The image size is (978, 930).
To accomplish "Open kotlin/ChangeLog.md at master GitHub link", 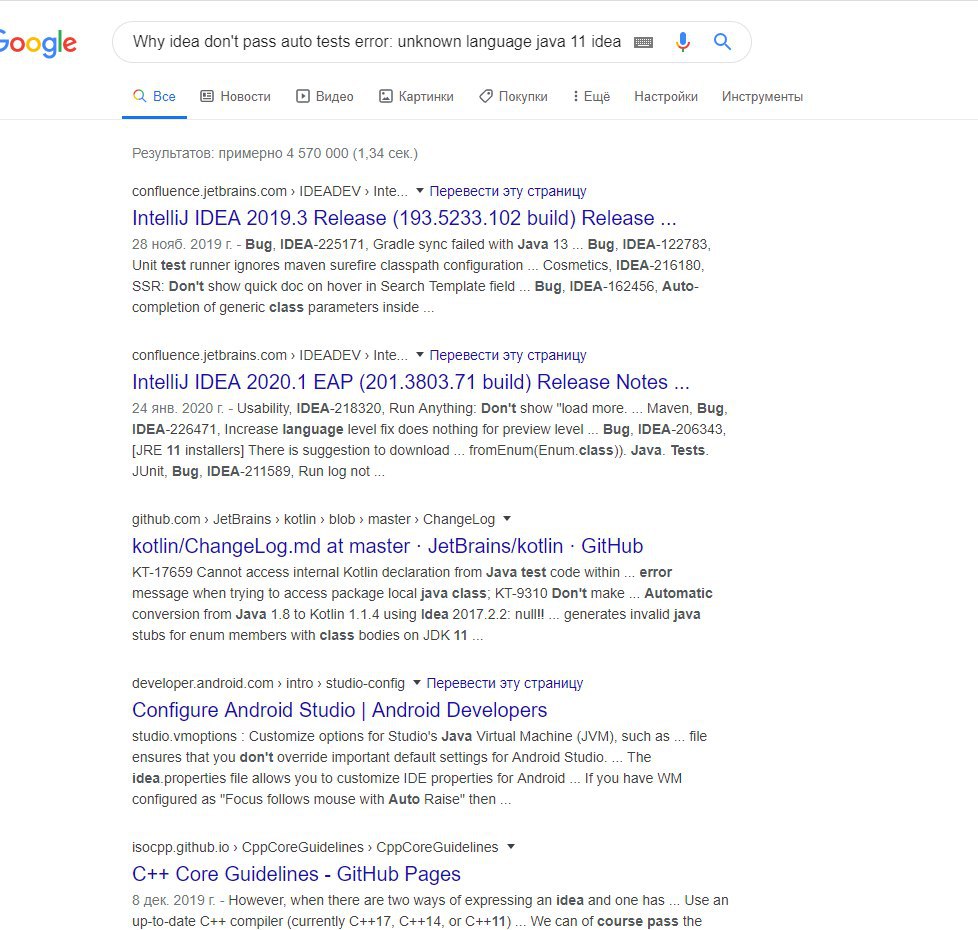I will 387,546.
